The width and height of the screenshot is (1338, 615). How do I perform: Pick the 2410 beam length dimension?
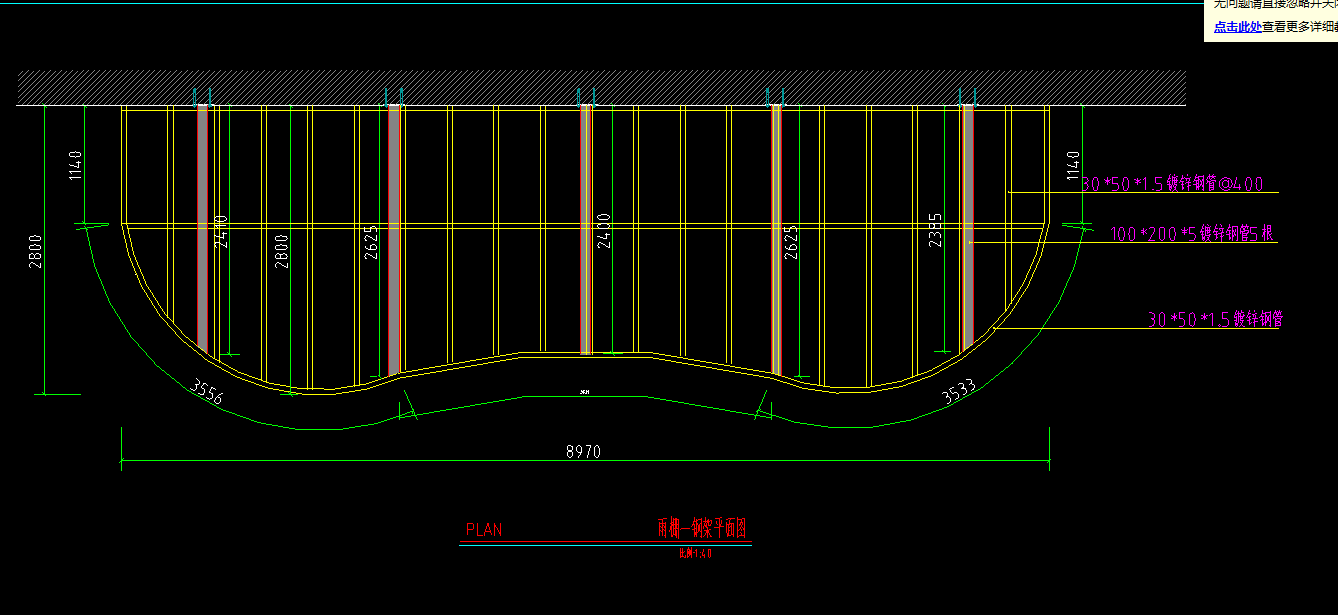tap(222, 231)
